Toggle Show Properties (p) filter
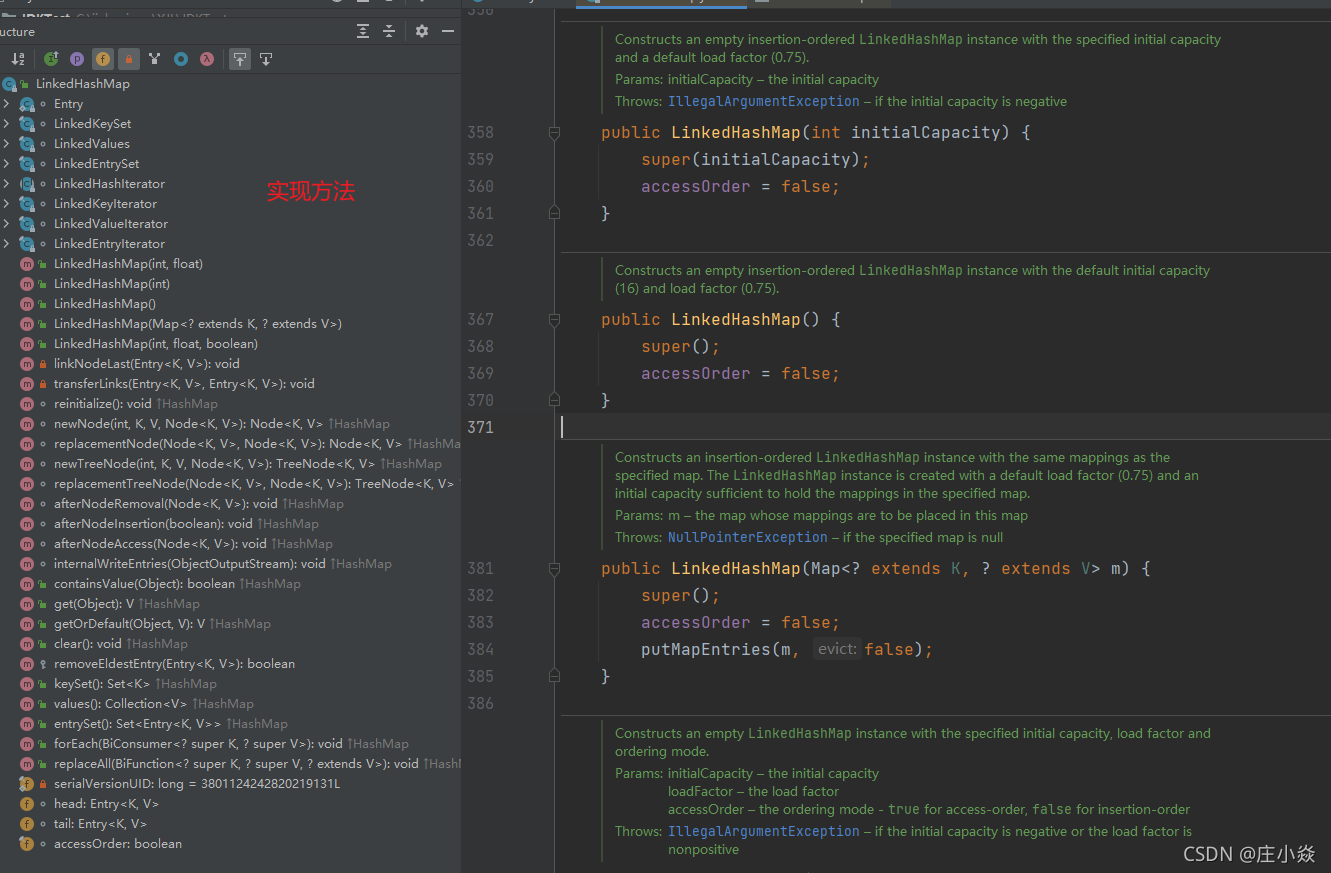The height and width of the screenshot is (873, 1331). point(77,59)
